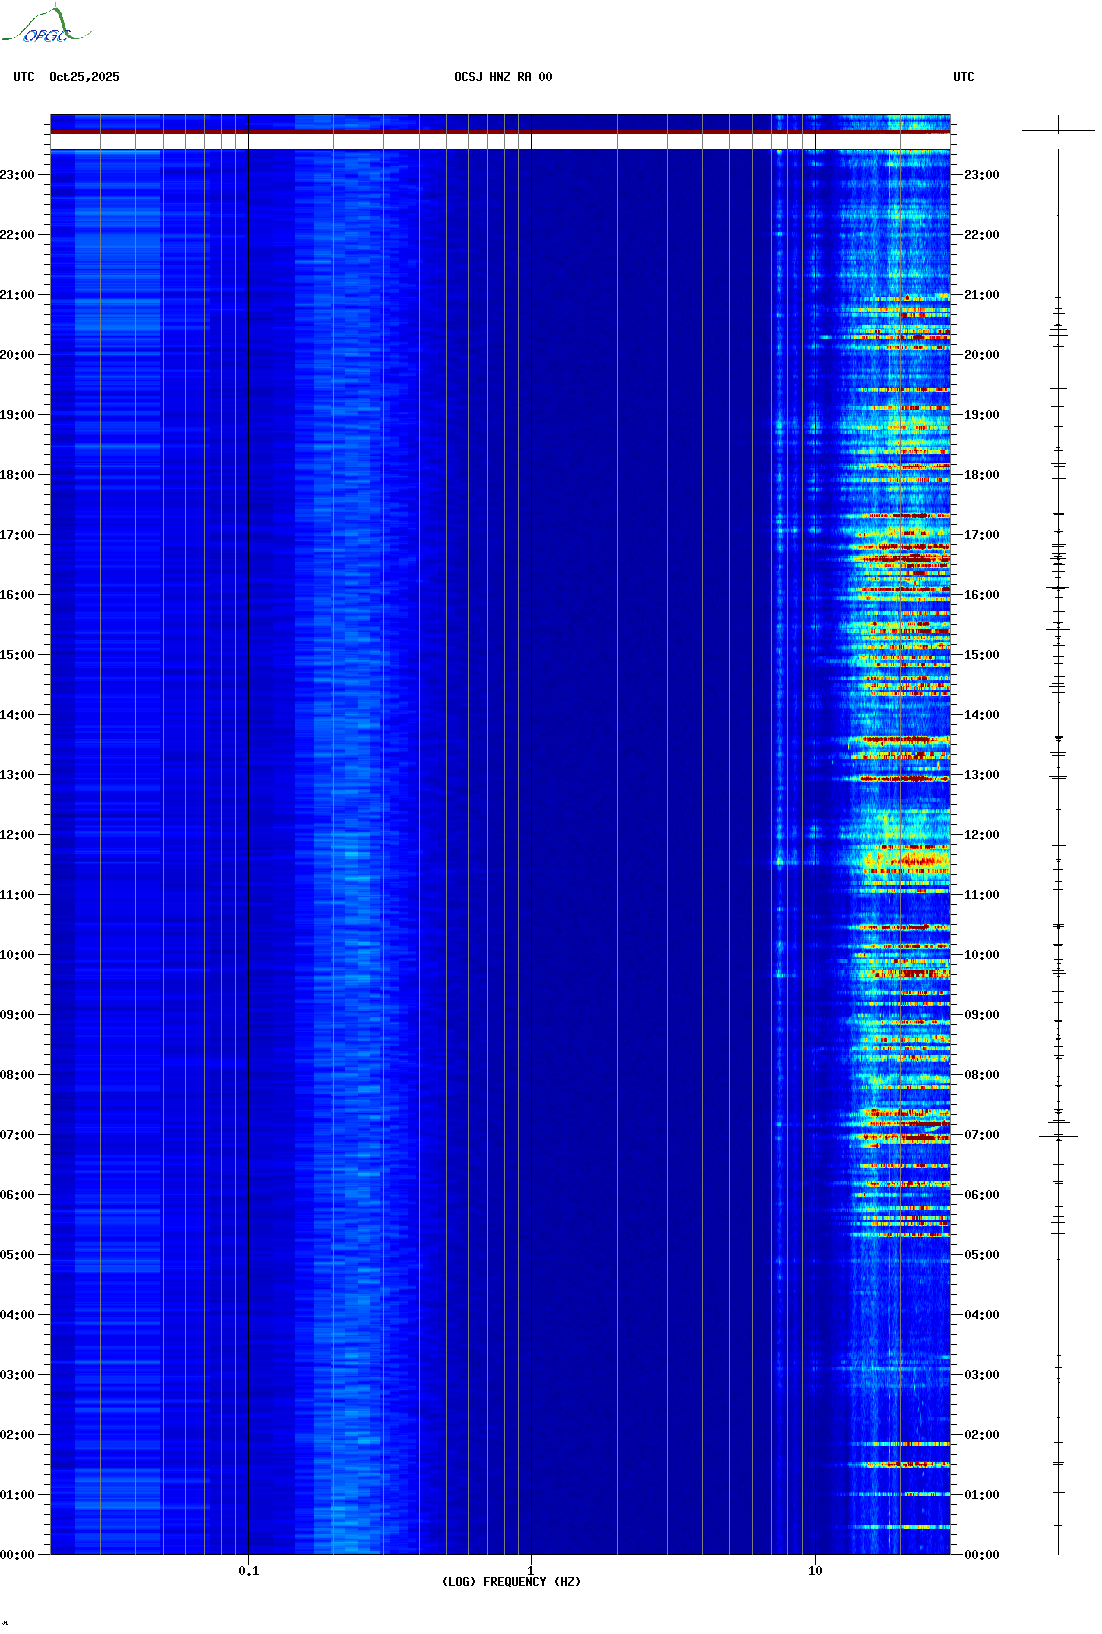This screenshot has width=1102, height=1634.
Task: Click the 00:00 time label on right axis
Action: pyautogui.click(x=981, y=1554)
